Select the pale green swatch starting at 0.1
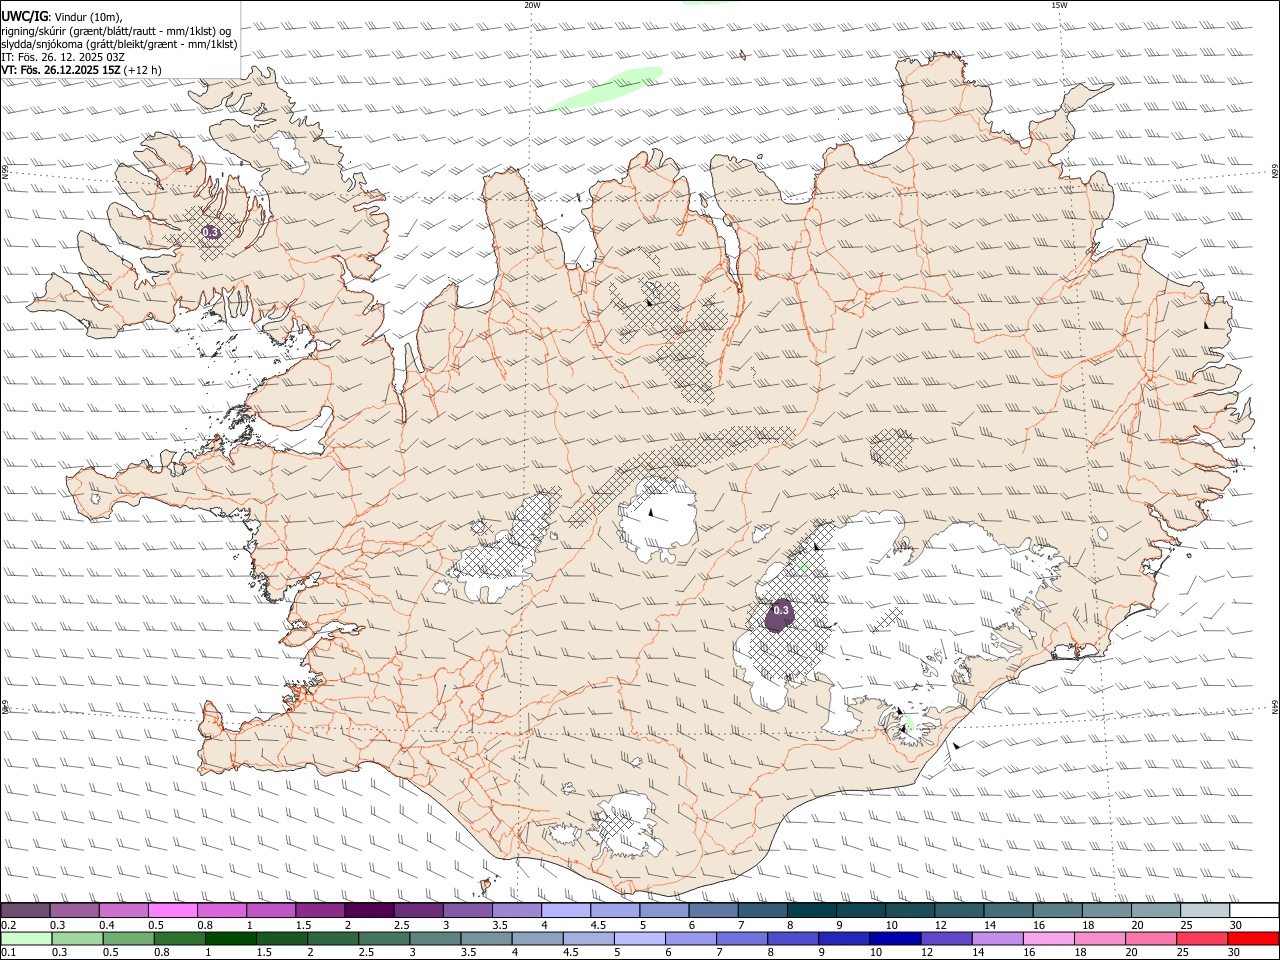Image resolution: width=1280 pixels, height=960 pixels. (26, 939)
